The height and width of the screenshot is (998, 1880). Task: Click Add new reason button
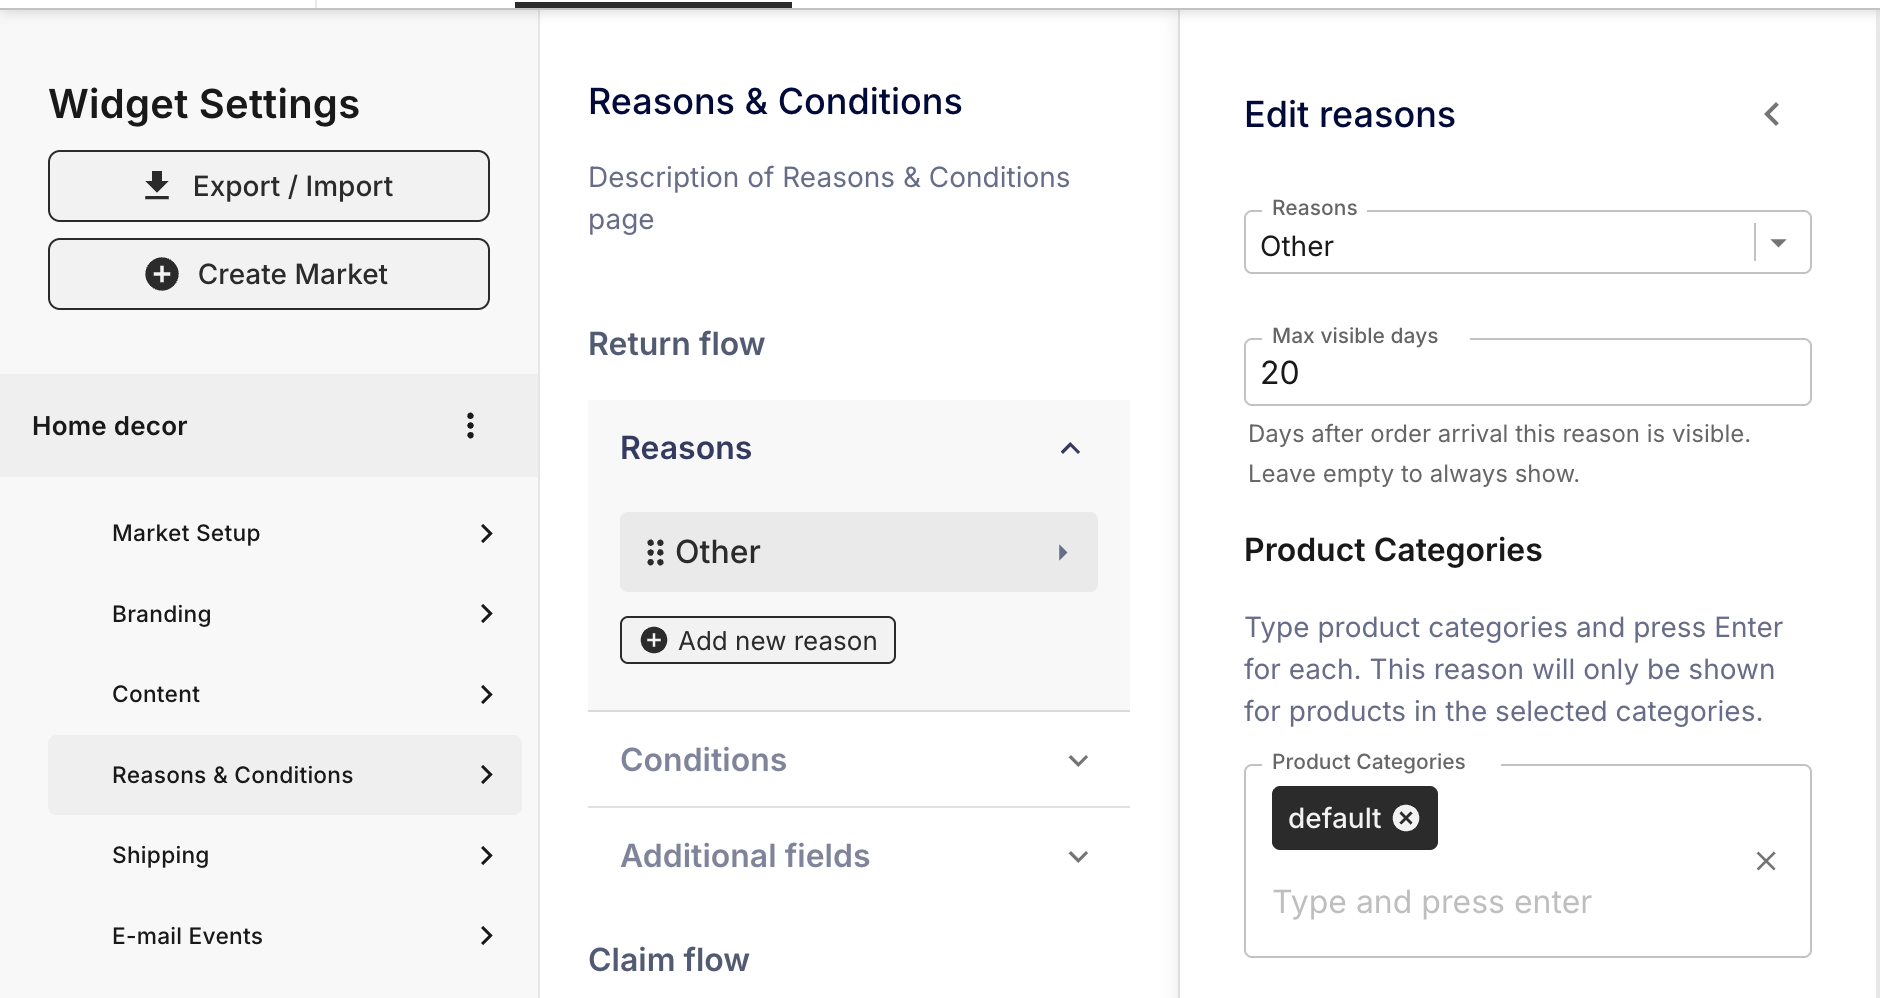pos(758,640)
